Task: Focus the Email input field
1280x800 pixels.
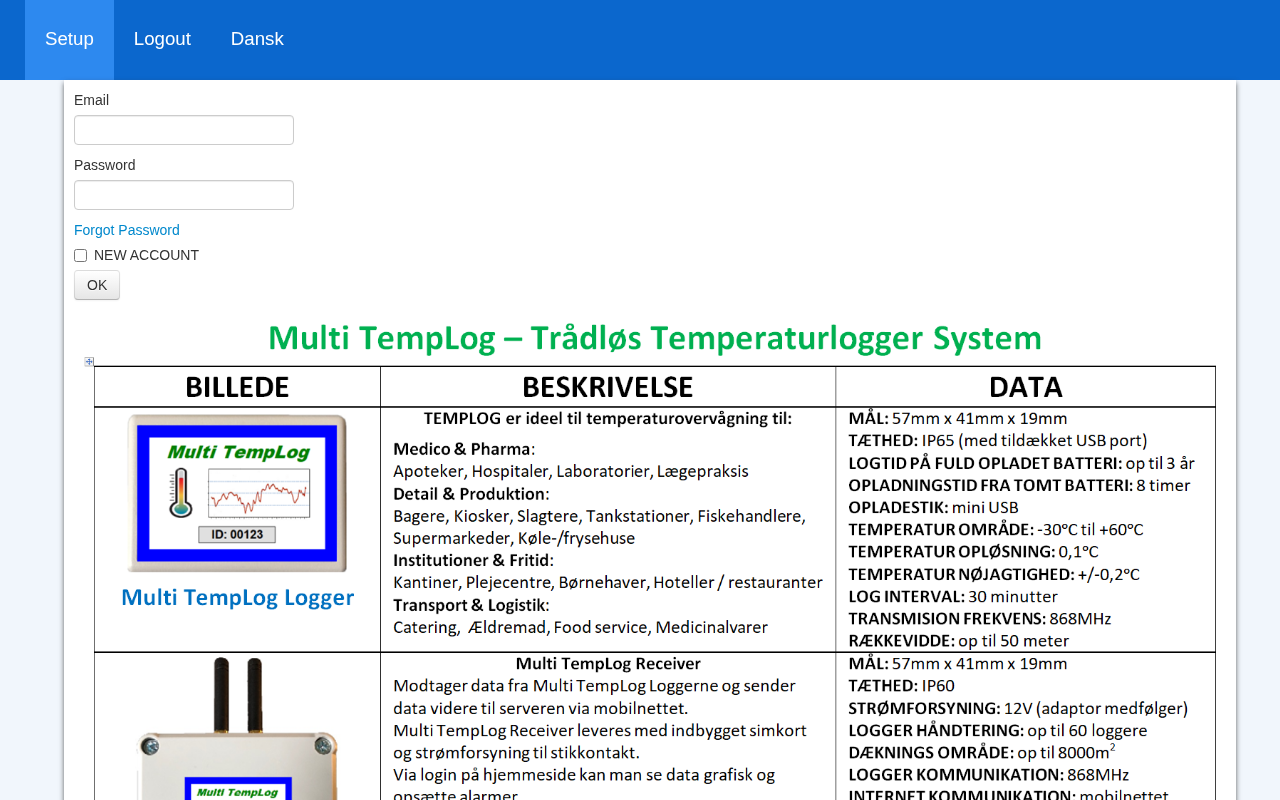Action: (x=184, y=130)
